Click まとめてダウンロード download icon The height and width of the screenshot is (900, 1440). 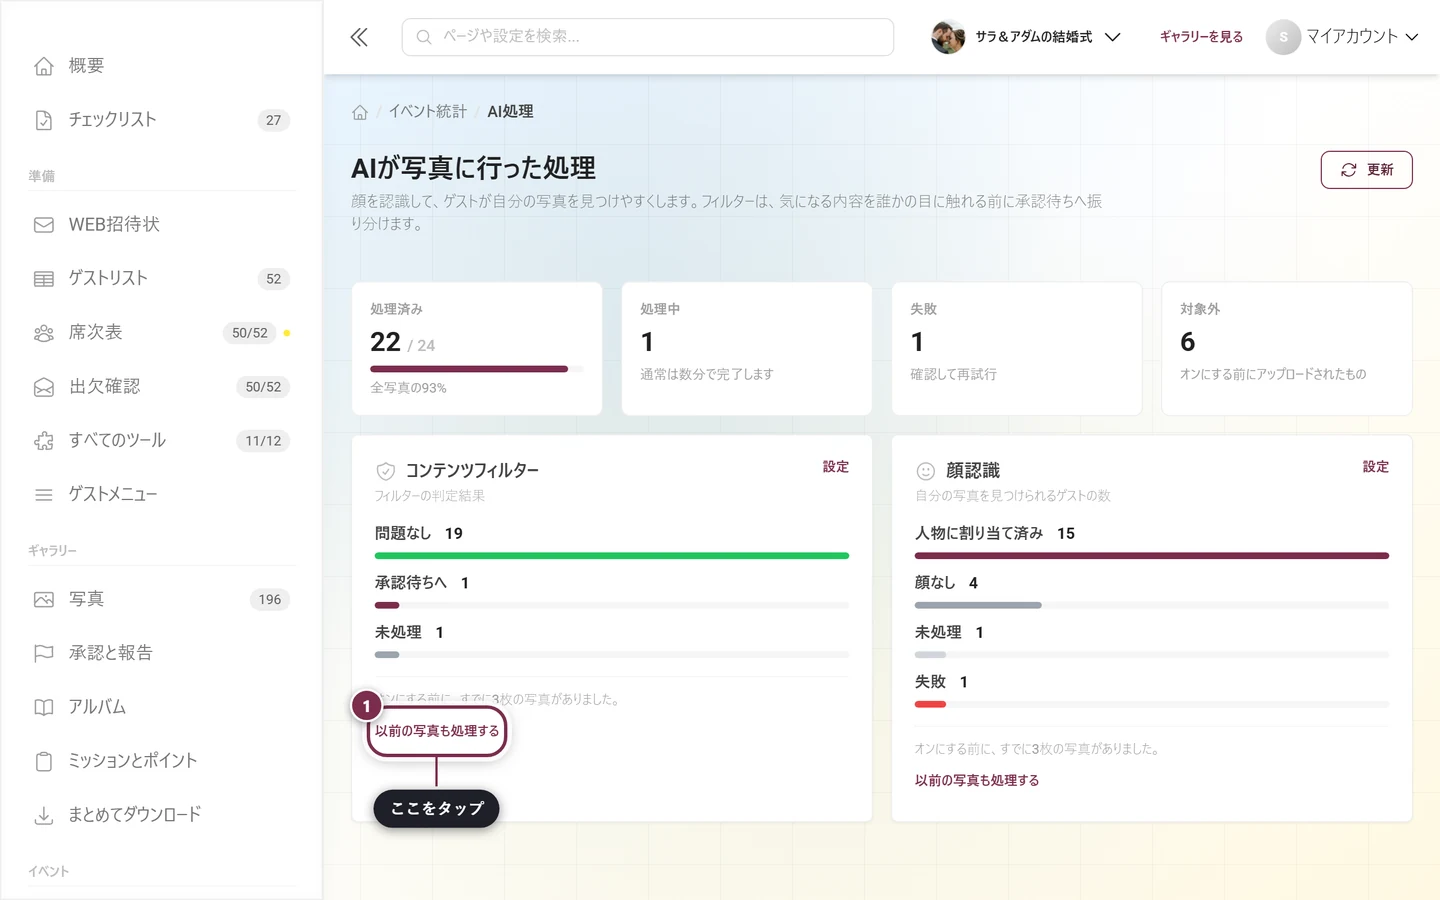[x=44, y=816]
